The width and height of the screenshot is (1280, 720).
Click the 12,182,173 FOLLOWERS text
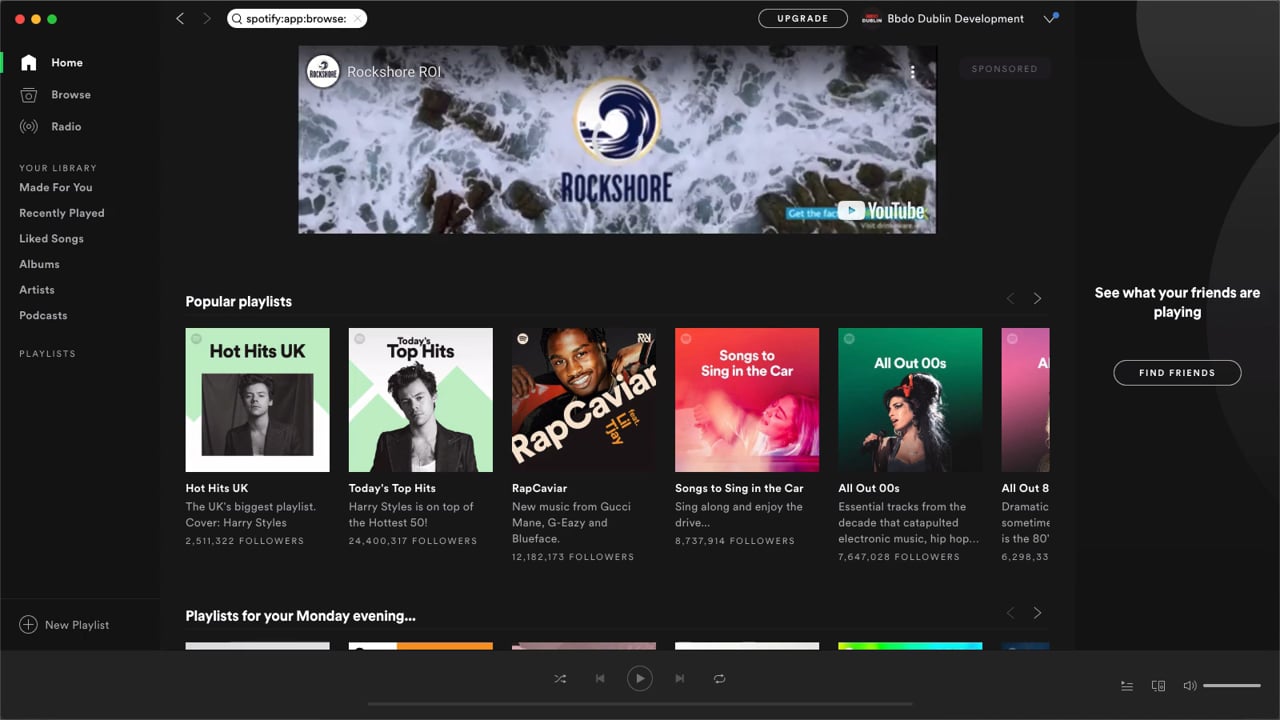(573, 557)
